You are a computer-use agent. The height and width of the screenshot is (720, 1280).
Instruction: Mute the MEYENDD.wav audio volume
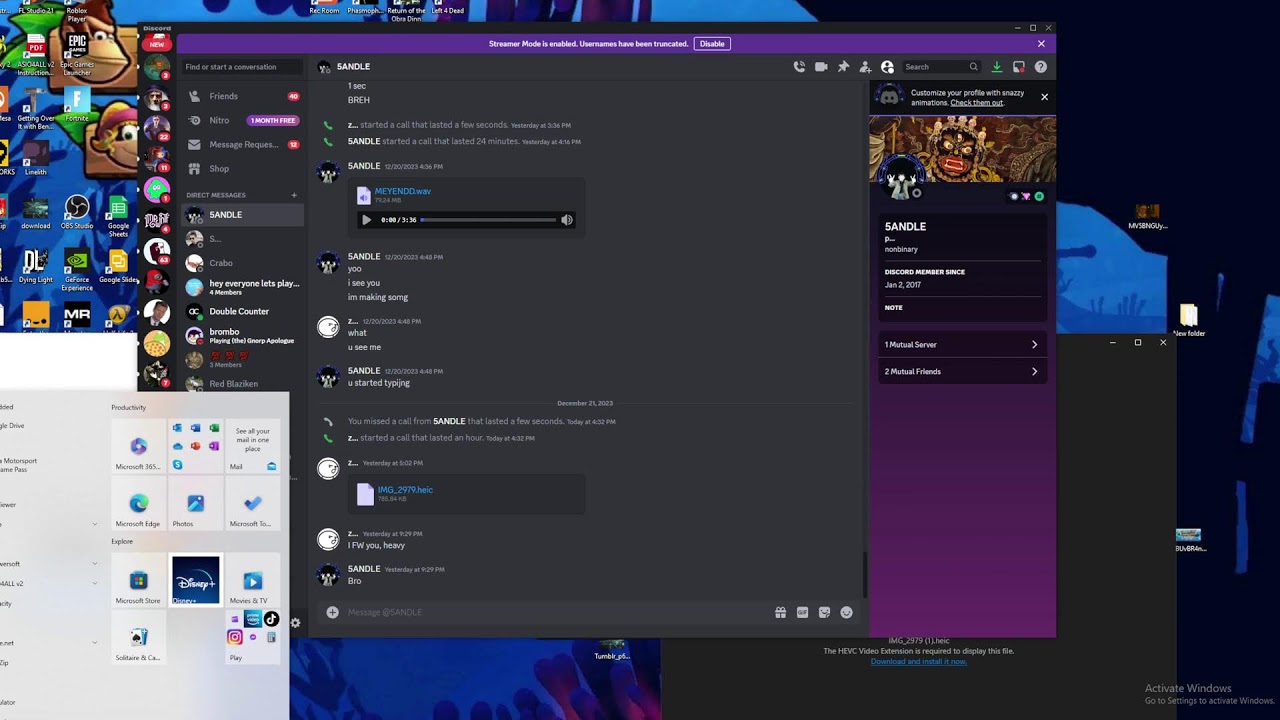[x=567, y=220]
